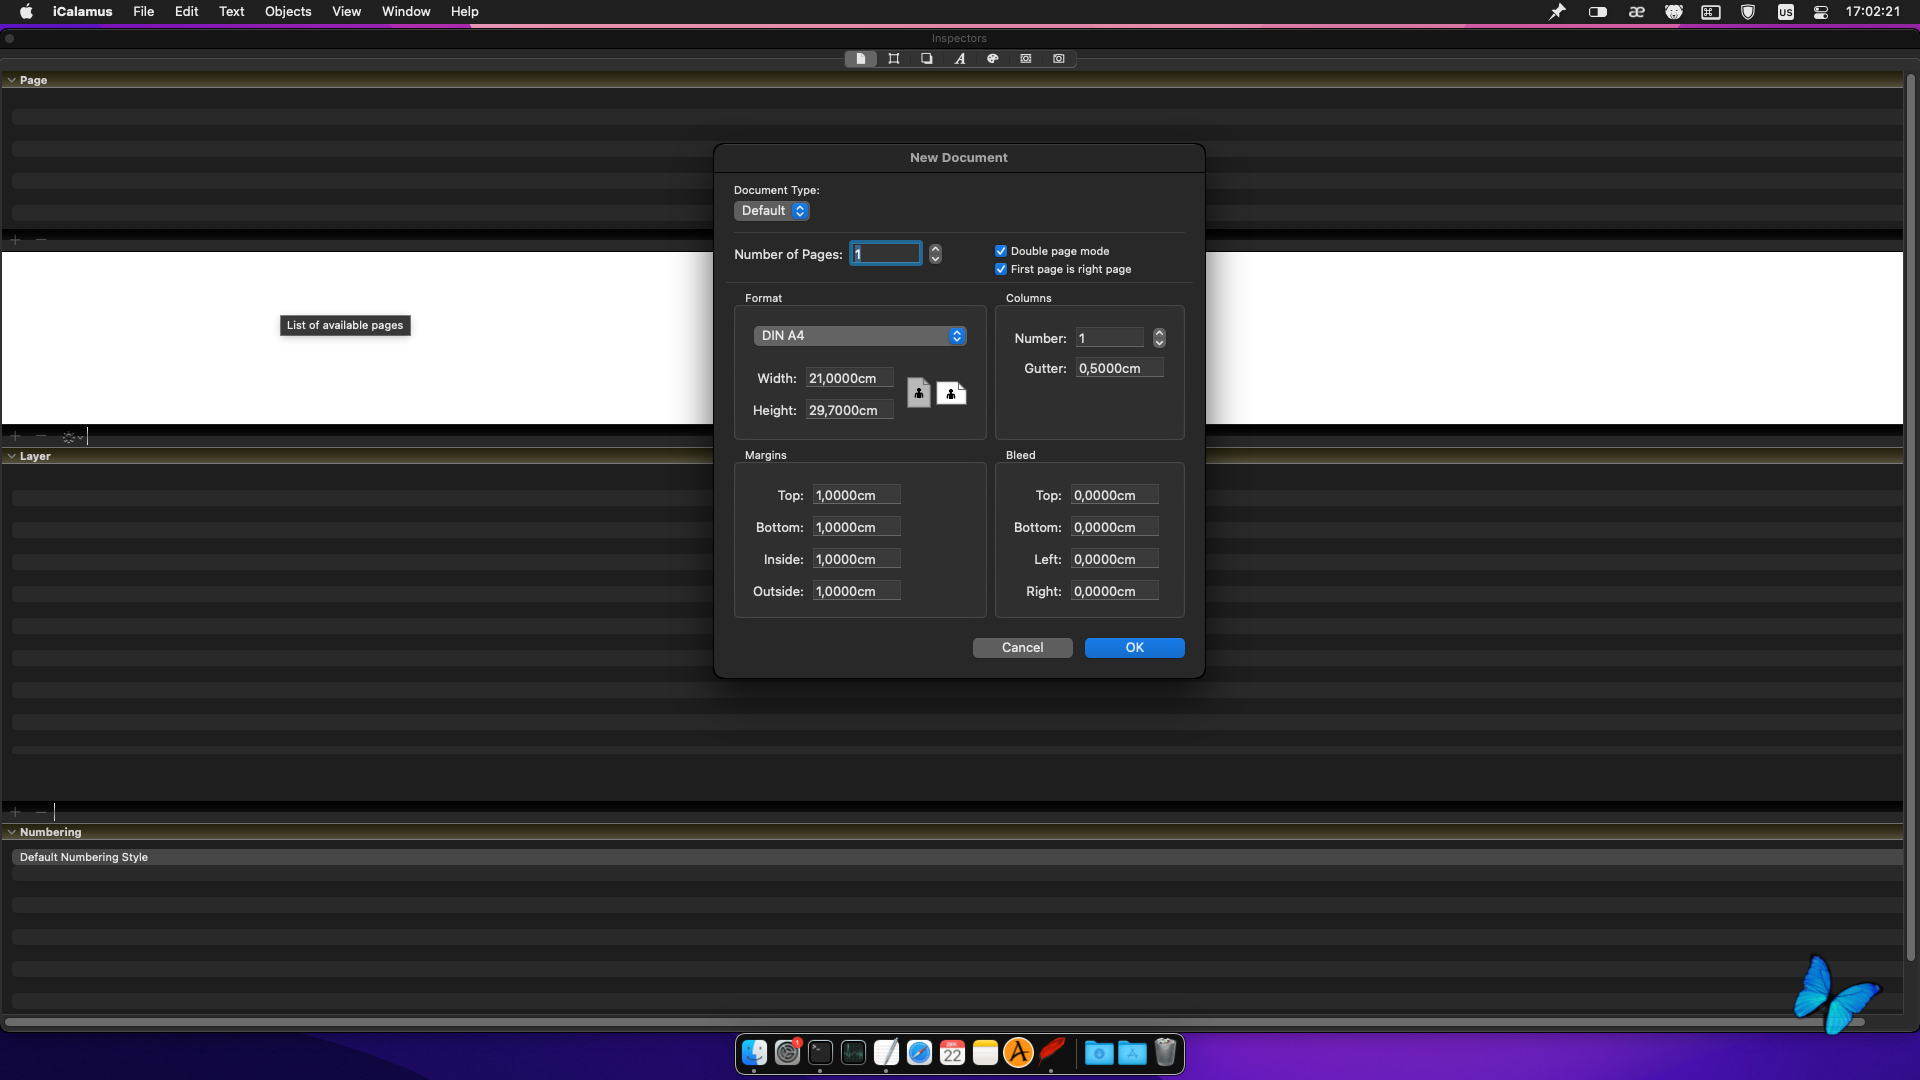
Task: Click the pin icon in menu bar
Action: 1557,12
